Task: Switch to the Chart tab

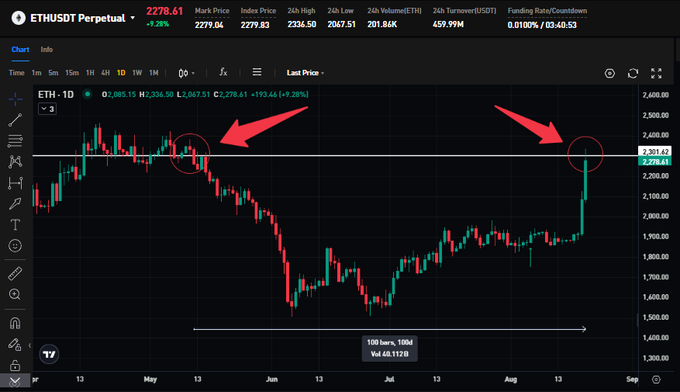Action: pyautogui.click(x=20, y=49)
